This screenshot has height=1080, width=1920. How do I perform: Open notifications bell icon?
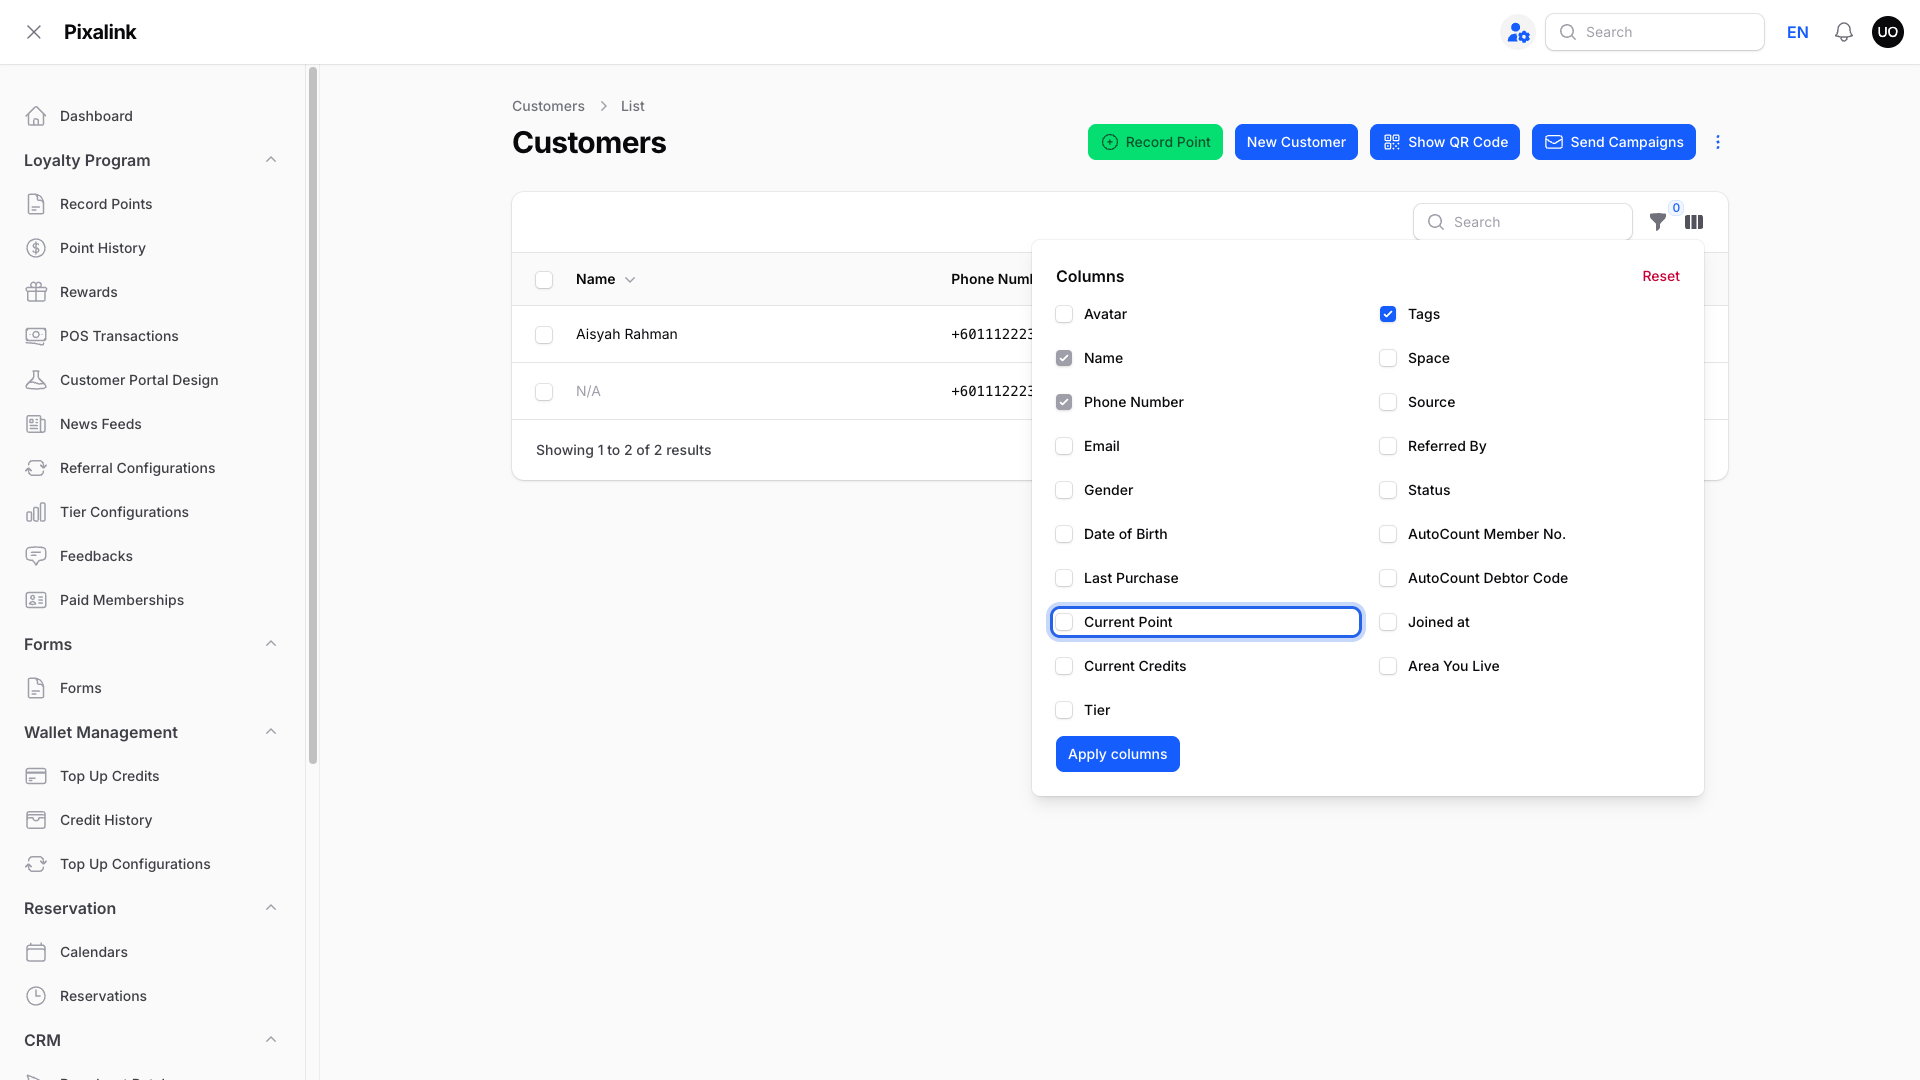click(x=1844, y=32)
